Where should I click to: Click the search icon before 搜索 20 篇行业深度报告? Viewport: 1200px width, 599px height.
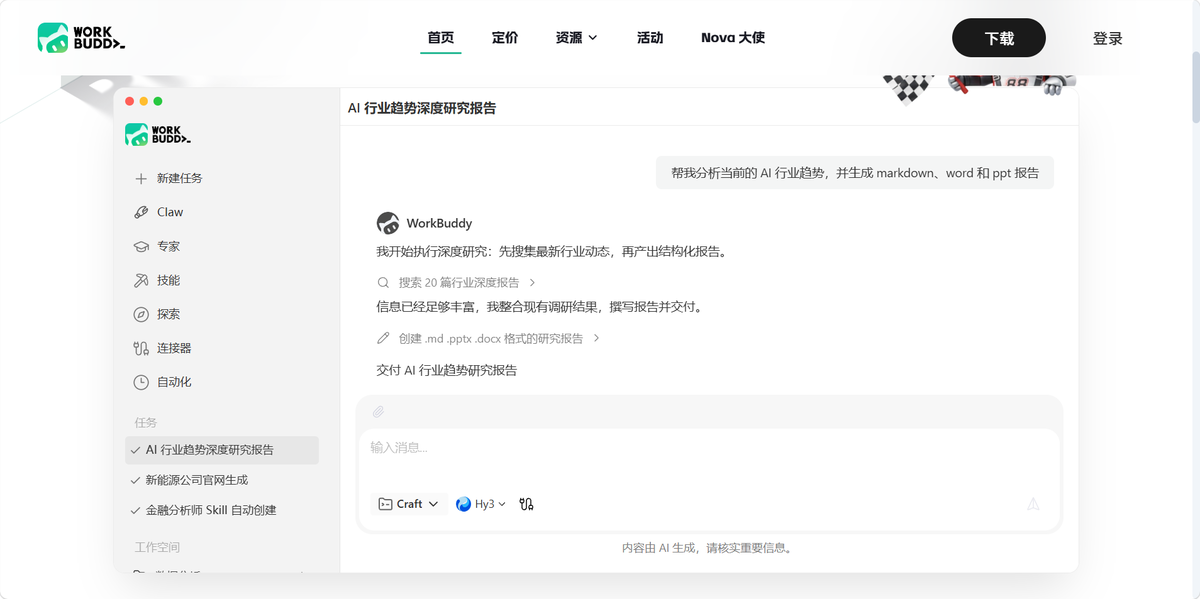[x=383, y=283]
